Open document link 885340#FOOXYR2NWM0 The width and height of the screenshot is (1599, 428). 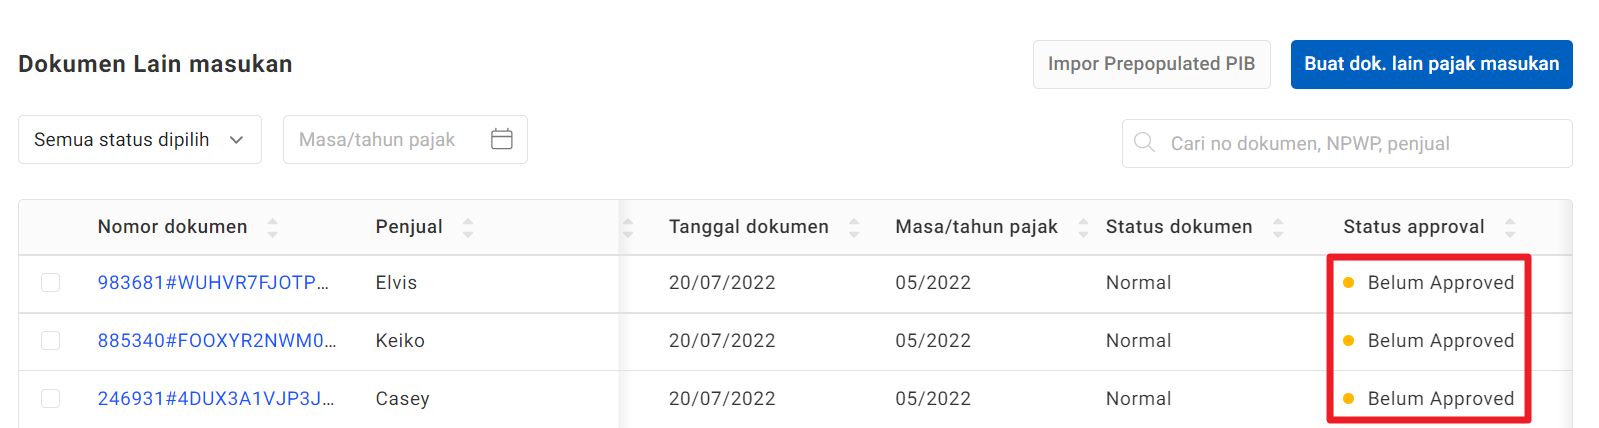tap(217, 341)
